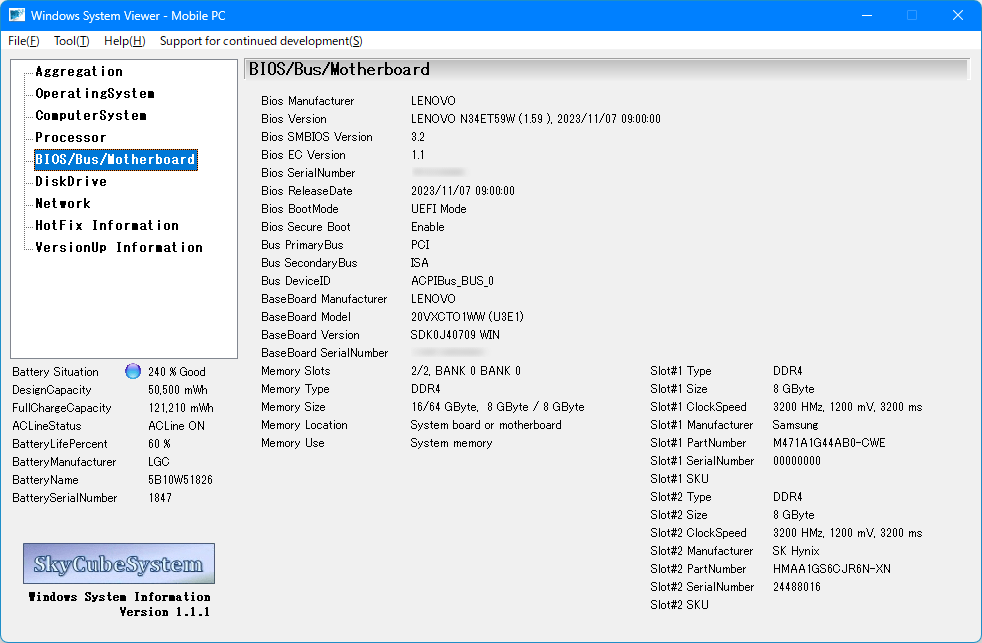This screenshot has height=643, width=982.
Task: Show Network information
Action: [x=63, y=203]
